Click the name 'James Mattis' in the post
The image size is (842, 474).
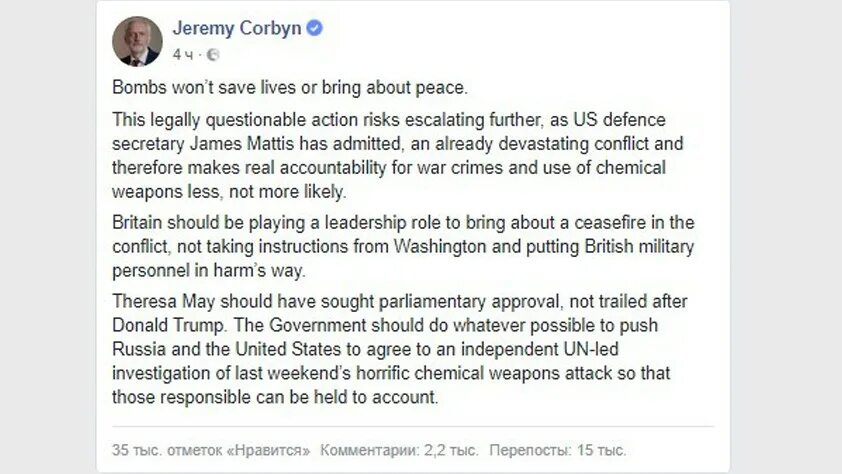242,144
